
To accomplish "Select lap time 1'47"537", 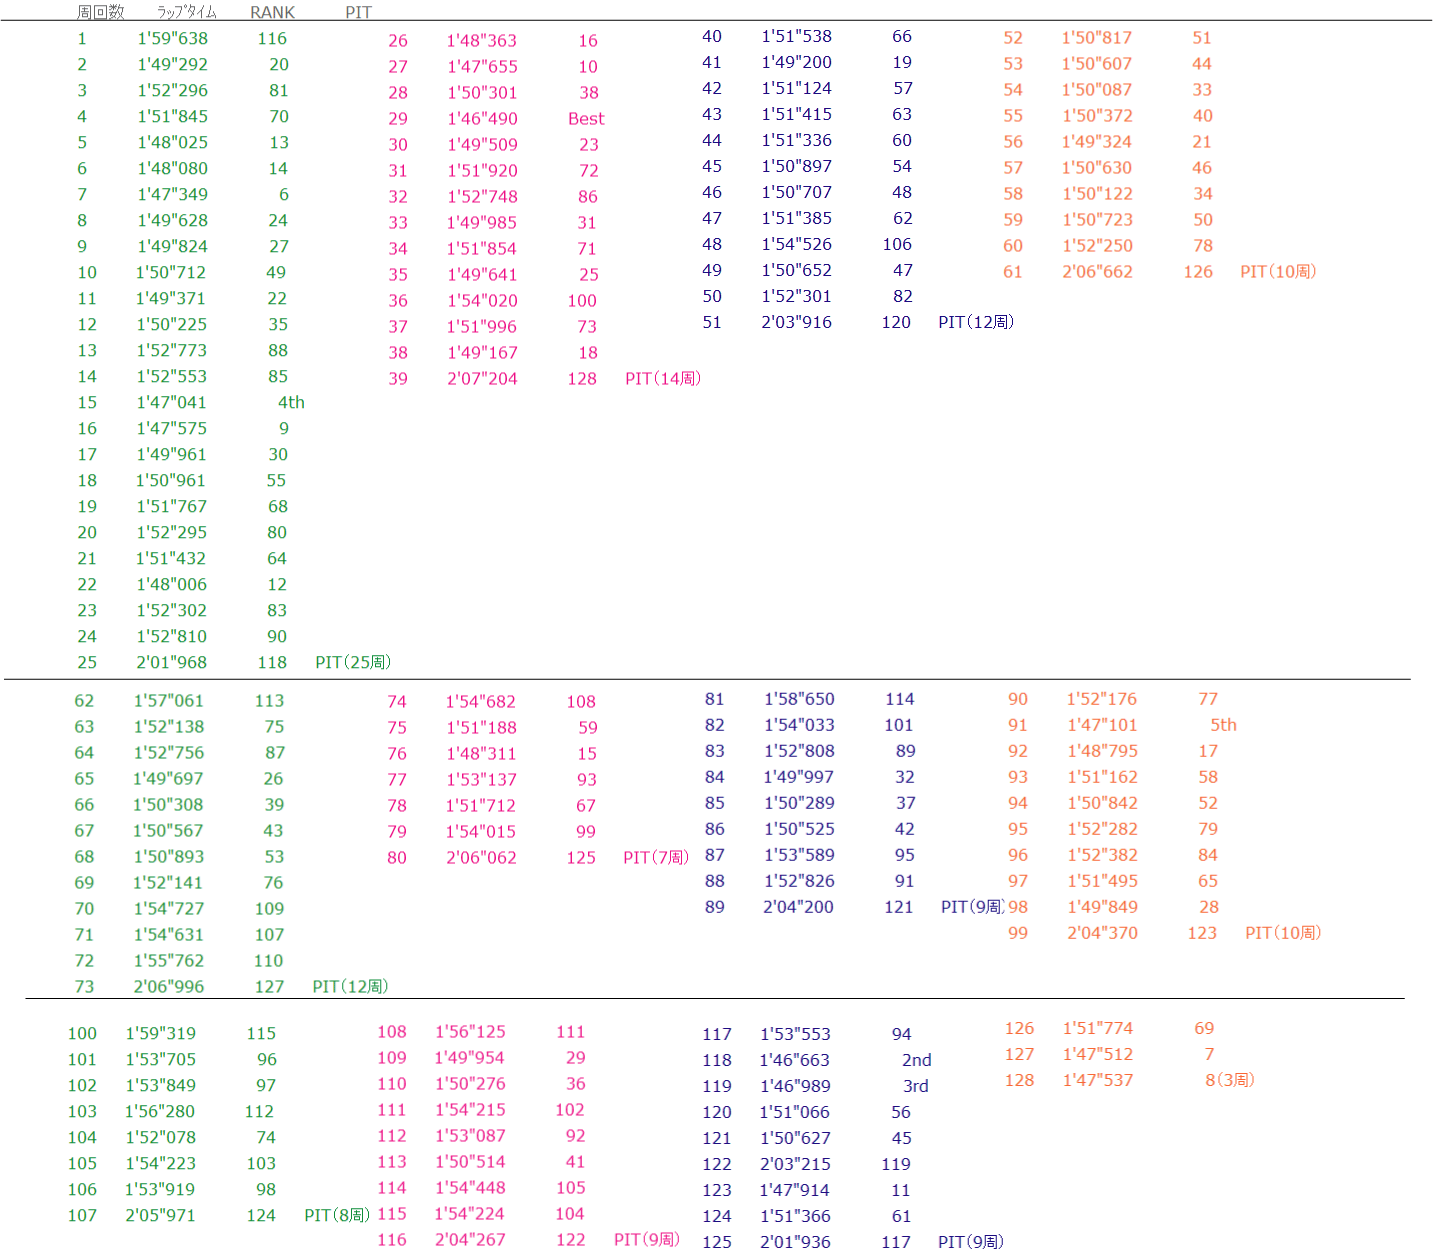I will 1098,1080.
